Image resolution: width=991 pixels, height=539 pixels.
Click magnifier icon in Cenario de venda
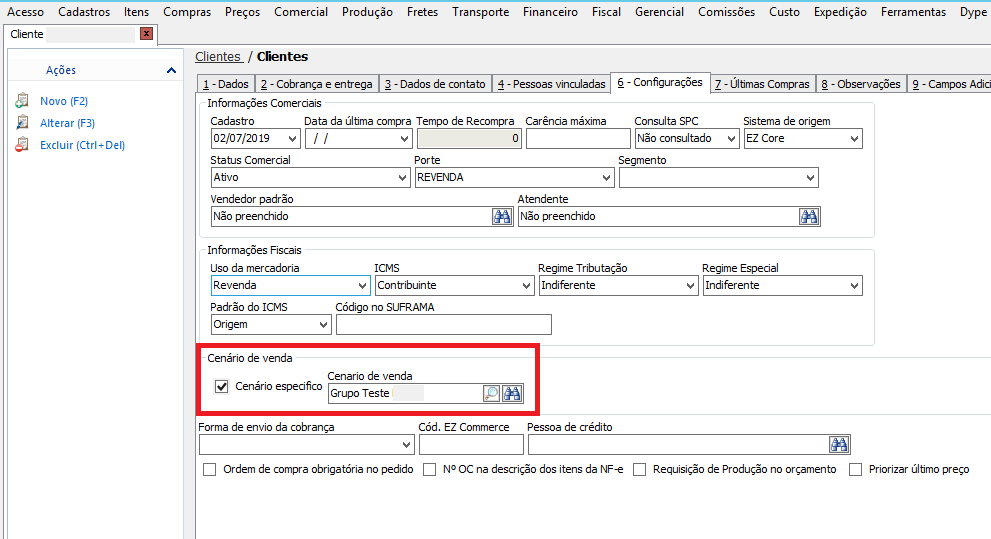tap(491, 394)
